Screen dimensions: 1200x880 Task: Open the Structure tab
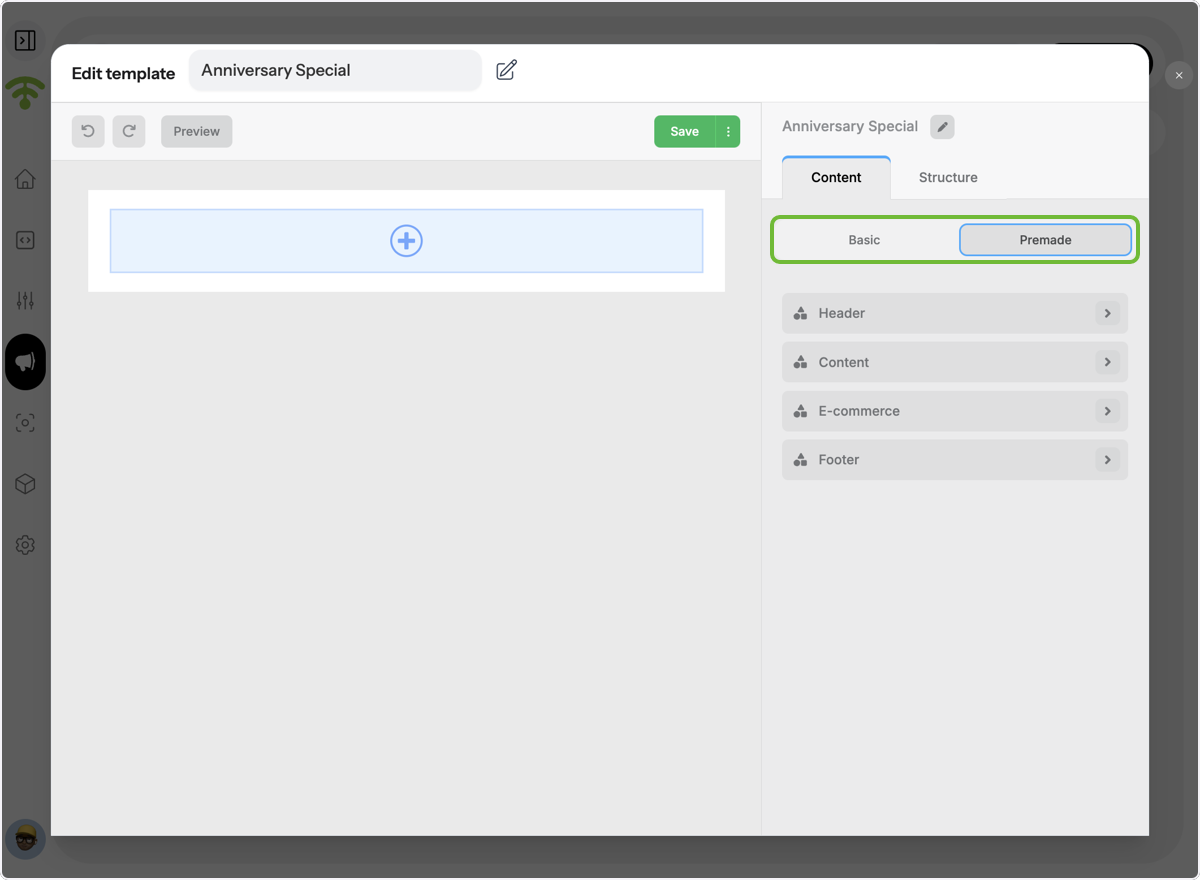tap(948, 177)
